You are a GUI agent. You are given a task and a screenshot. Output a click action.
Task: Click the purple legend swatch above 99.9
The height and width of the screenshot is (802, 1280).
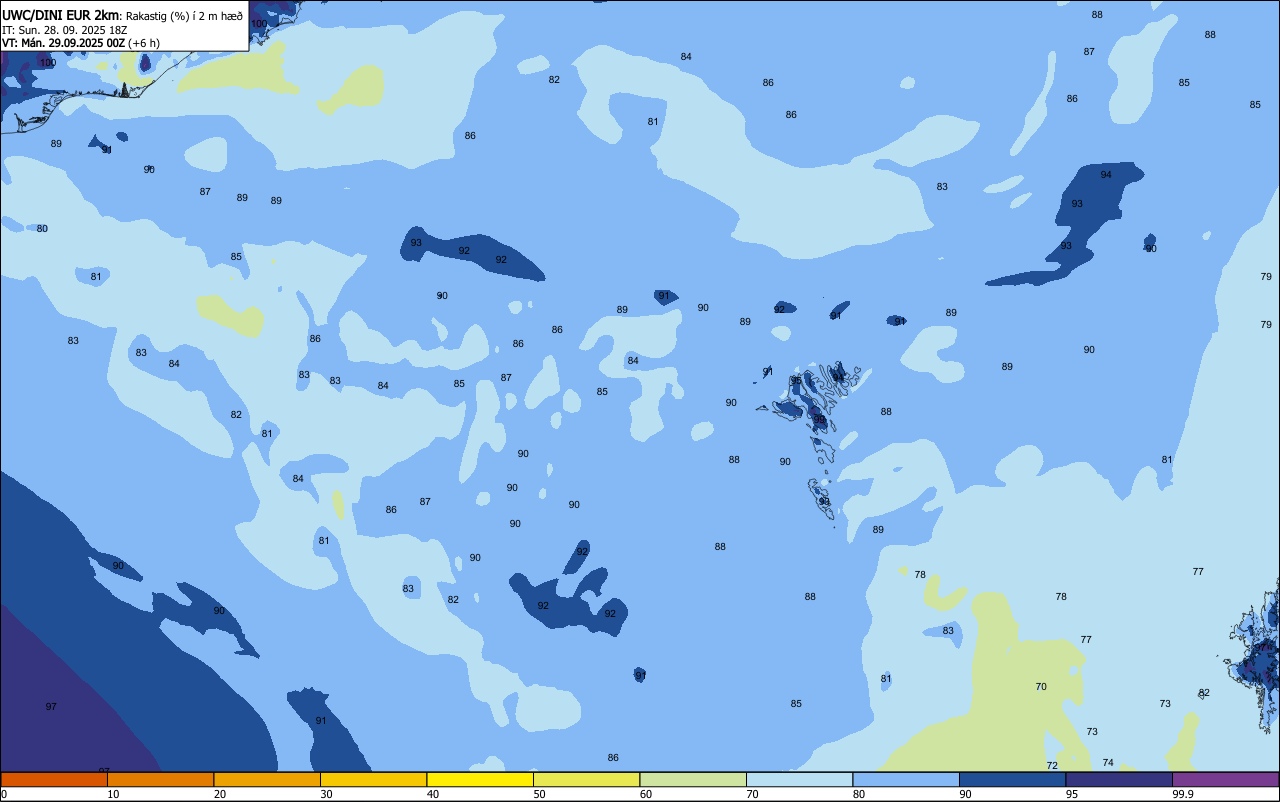pos(1225,779)
